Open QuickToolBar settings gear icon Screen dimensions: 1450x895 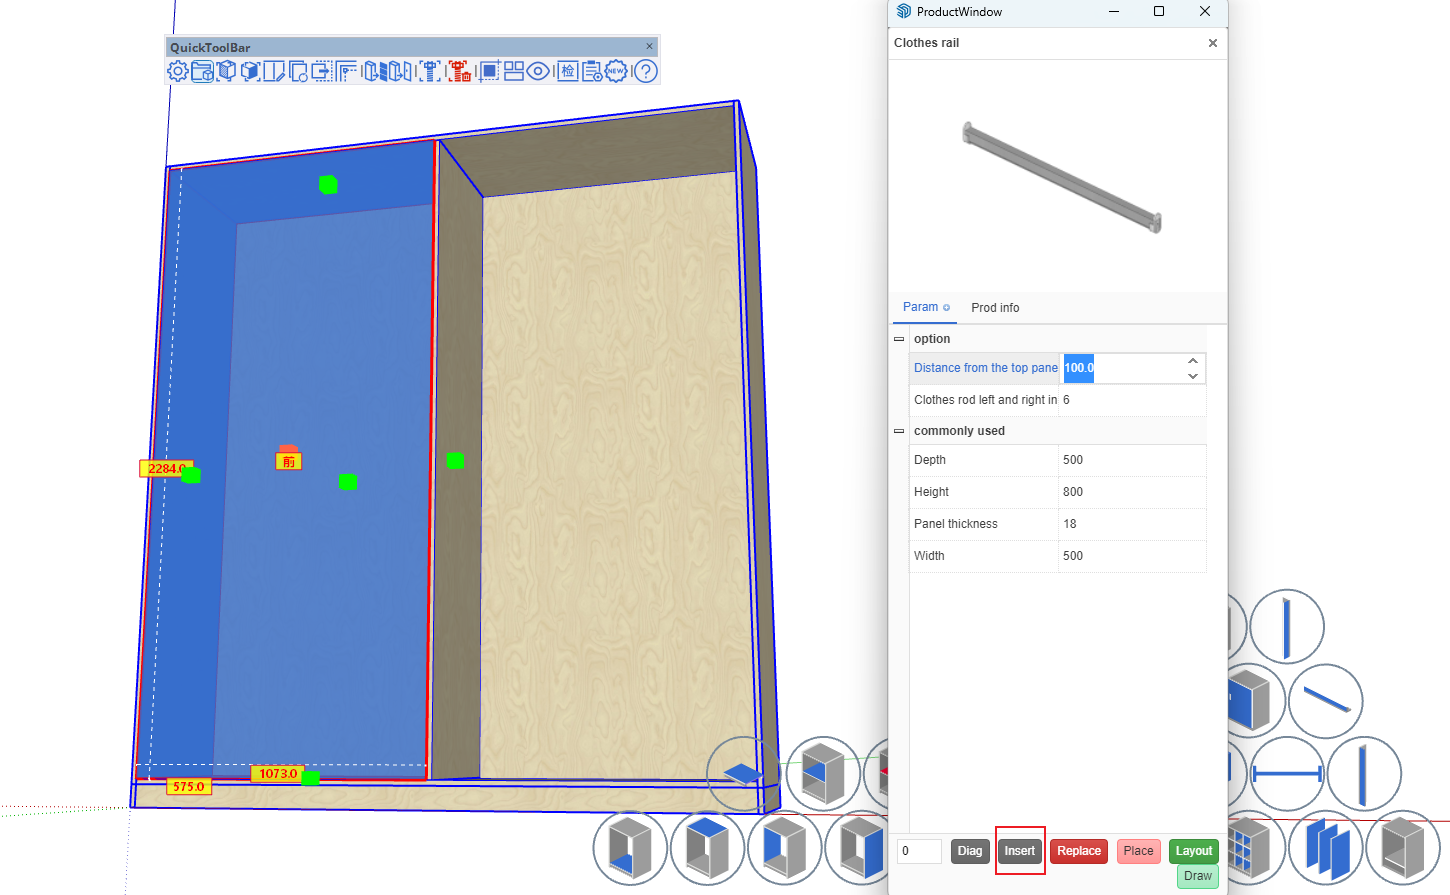point(178,71)
